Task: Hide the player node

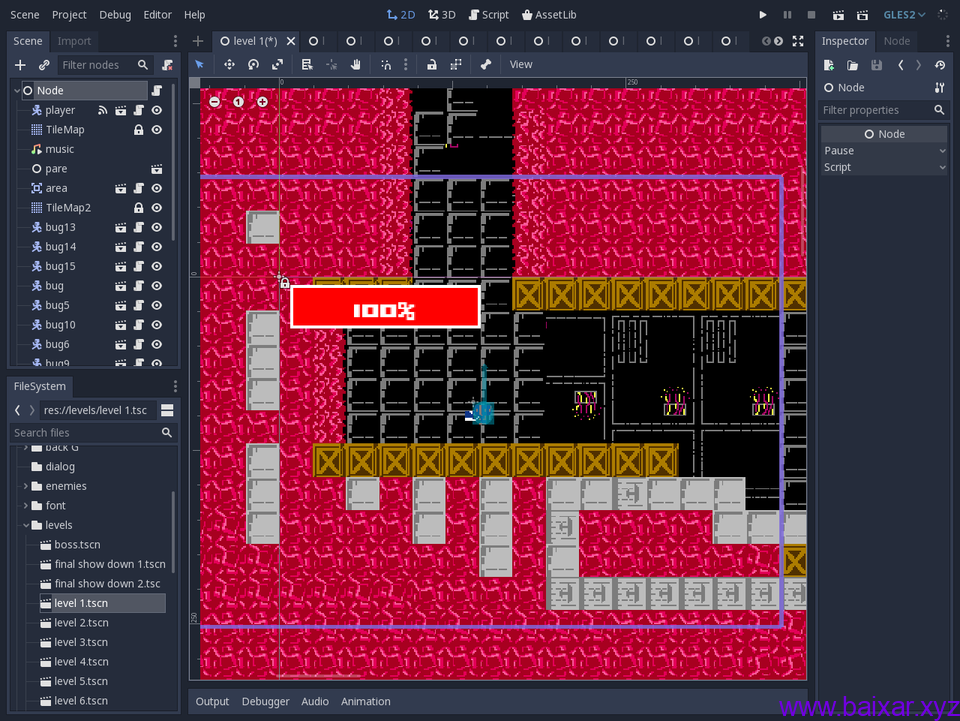Action: (x=155, y=110)
